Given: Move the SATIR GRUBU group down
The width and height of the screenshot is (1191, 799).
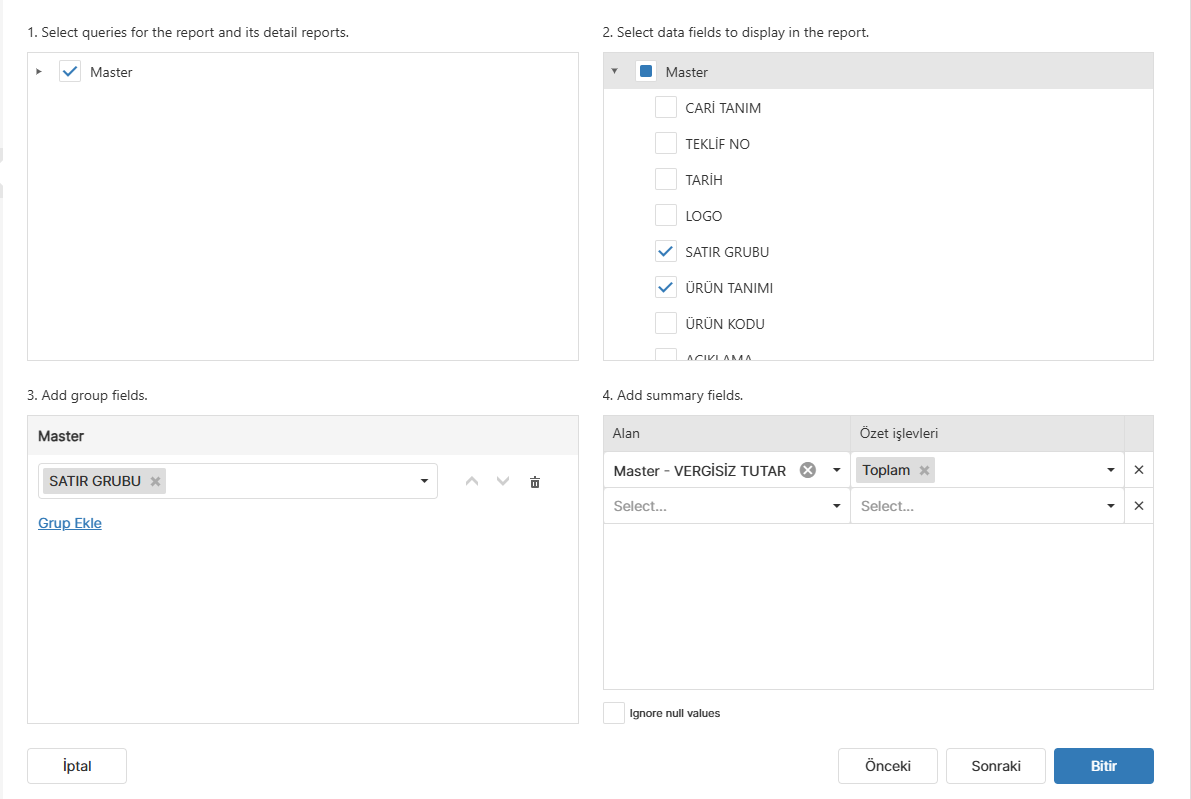Looking at the screenshot, I should point(503,482).
